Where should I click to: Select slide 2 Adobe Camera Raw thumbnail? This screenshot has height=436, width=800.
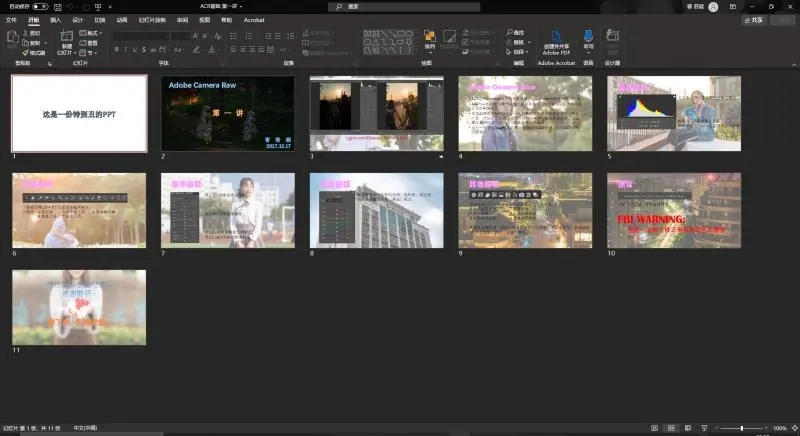(228, 113)
